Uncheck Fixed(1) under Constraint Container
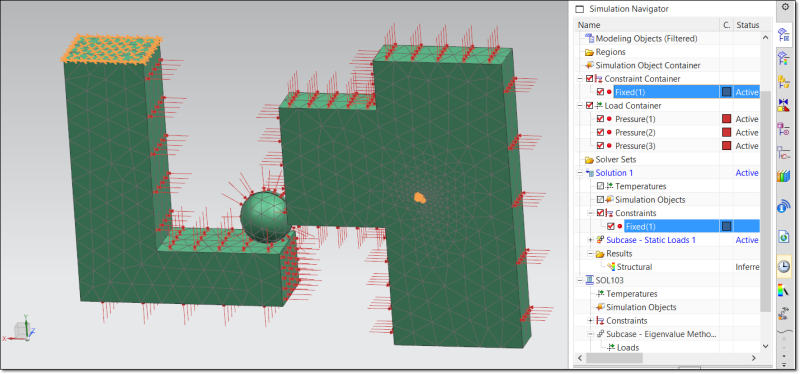800x374 pixels. pos(601,92)
